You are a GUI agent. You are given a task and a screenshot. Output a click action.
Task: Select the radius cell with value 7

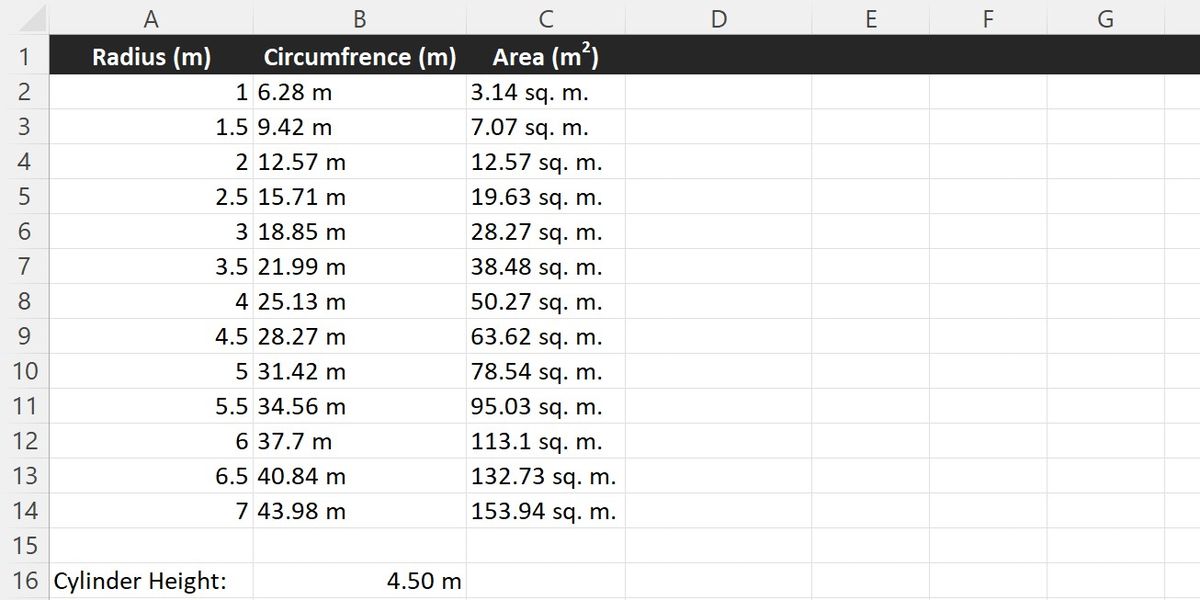[151, 511]
